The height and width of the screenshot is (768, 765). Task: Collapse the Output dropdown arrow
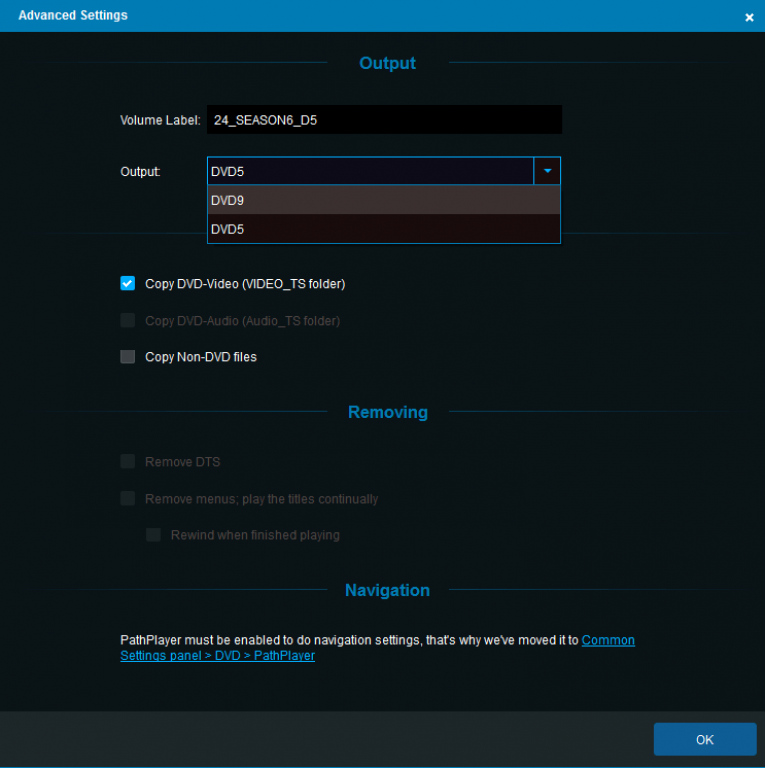(x=547, y=171)
